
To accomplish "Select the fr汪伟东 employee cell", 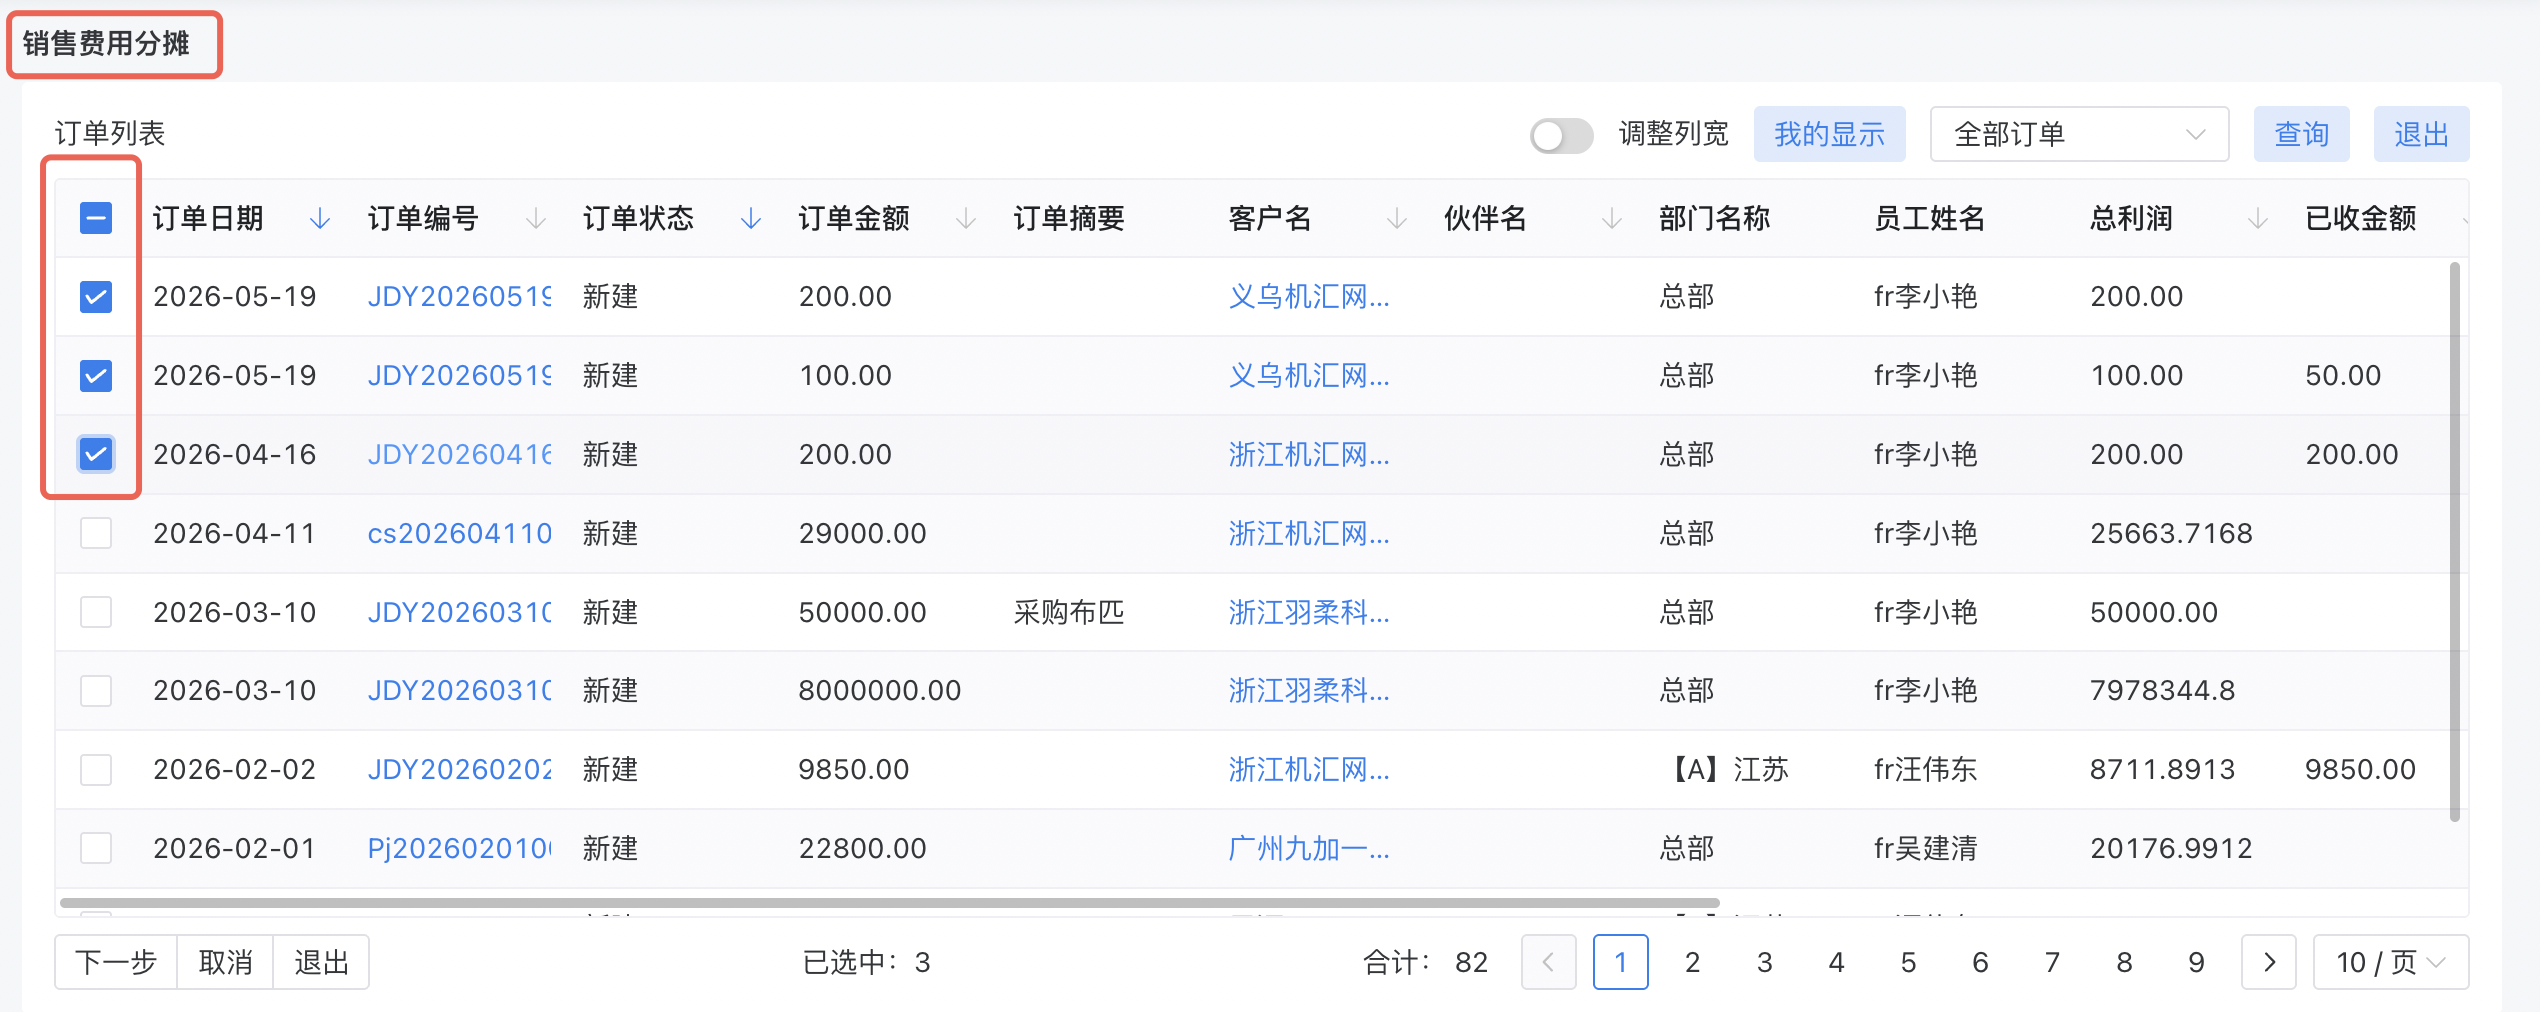I will point(1925,769).
